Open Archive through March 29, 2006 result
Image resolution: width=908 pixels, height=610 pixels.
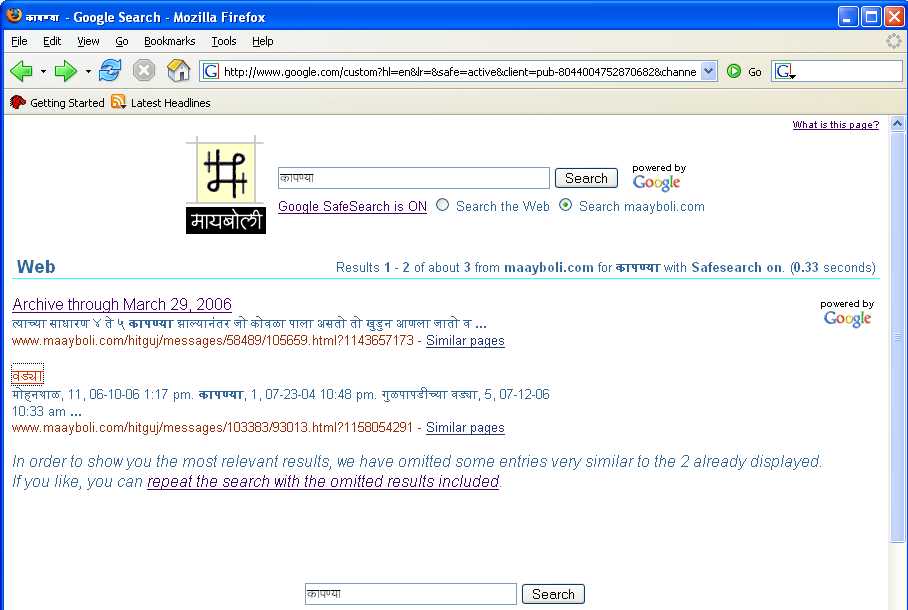[122, 304]
